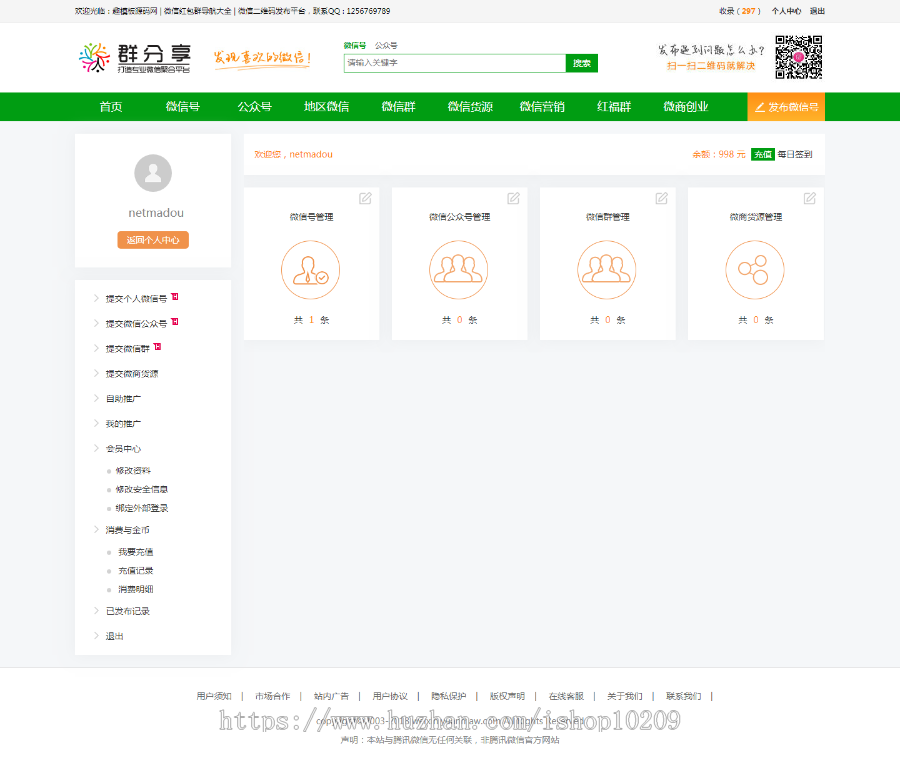Select the 公众号 search type option

click(386, 45)
